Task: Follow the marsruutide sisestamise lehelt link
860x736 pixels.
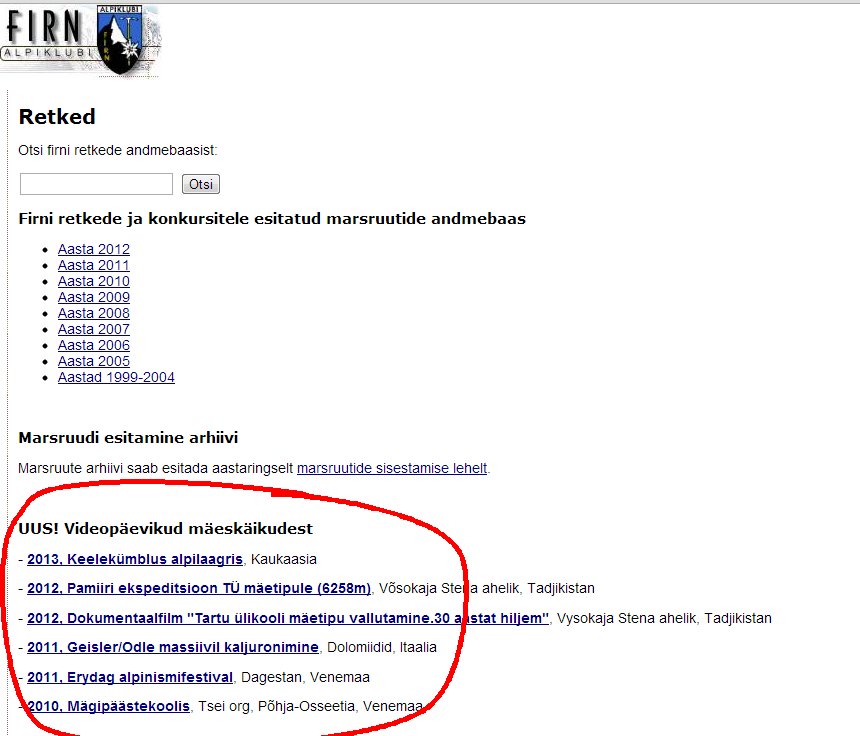Action: click(392, 468)
